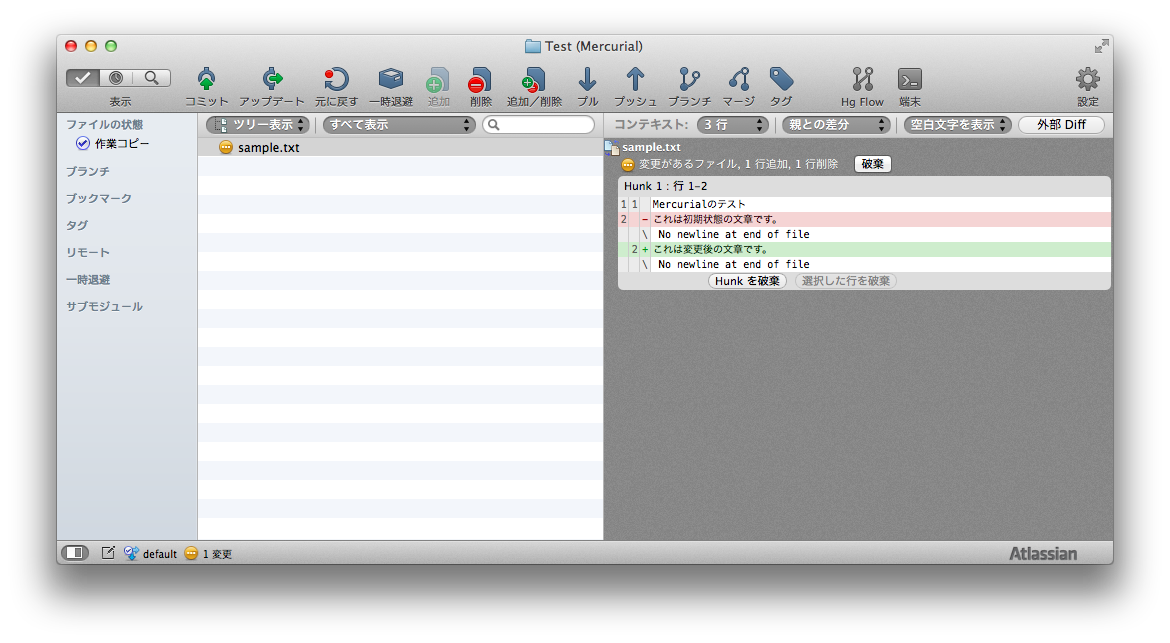The height and width of the screenshot is (643, 1170).
Task: Click the unchanged line Mercurialのテスト
Action: (864, 204)
